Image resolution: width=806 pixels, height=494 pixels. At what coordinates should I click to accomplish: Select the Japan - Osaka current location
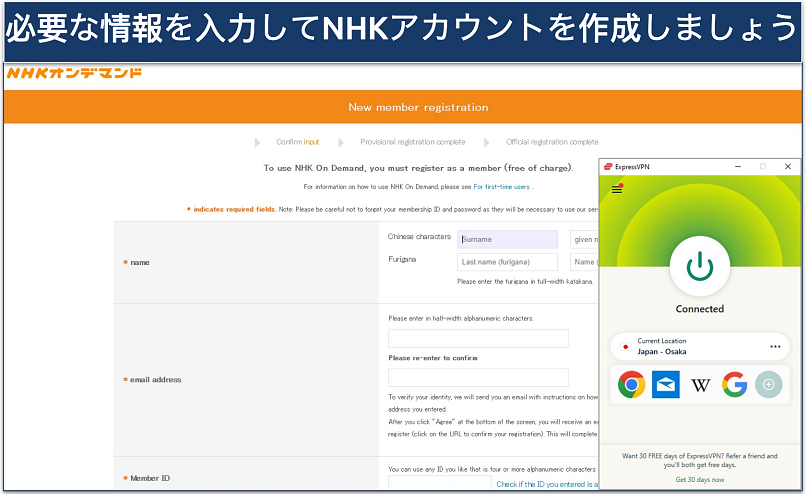[700, 346]
